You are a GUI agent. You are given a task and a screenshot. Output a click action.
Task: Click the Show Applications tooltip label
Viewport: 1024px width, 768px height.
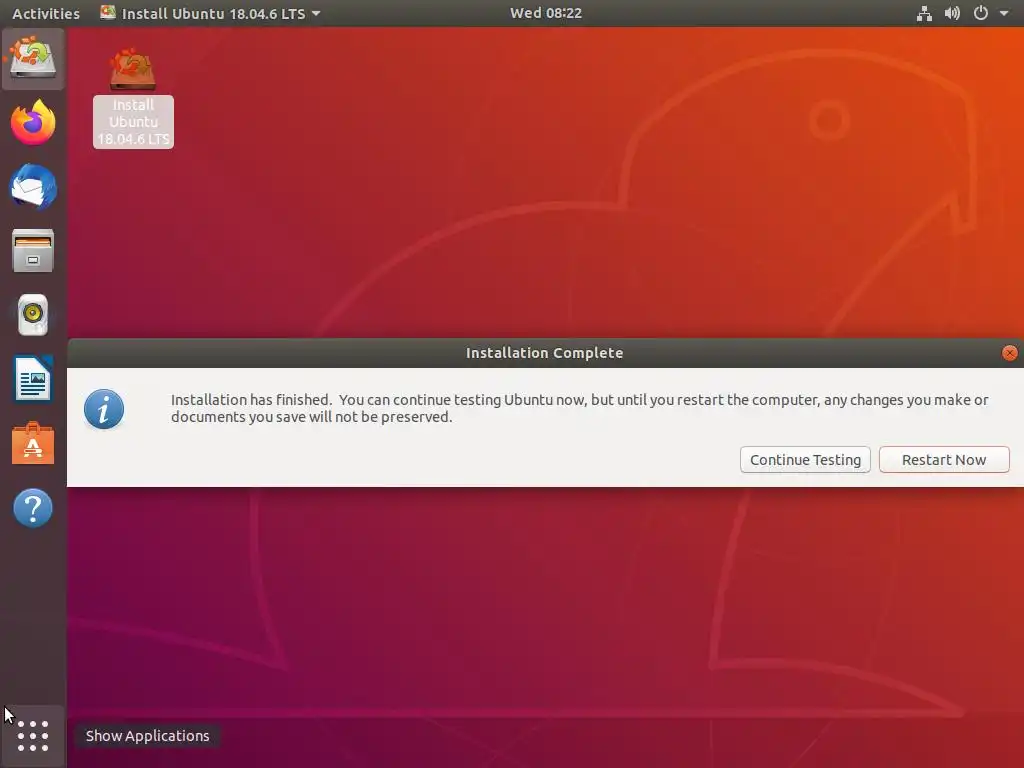tap(148, 736)
